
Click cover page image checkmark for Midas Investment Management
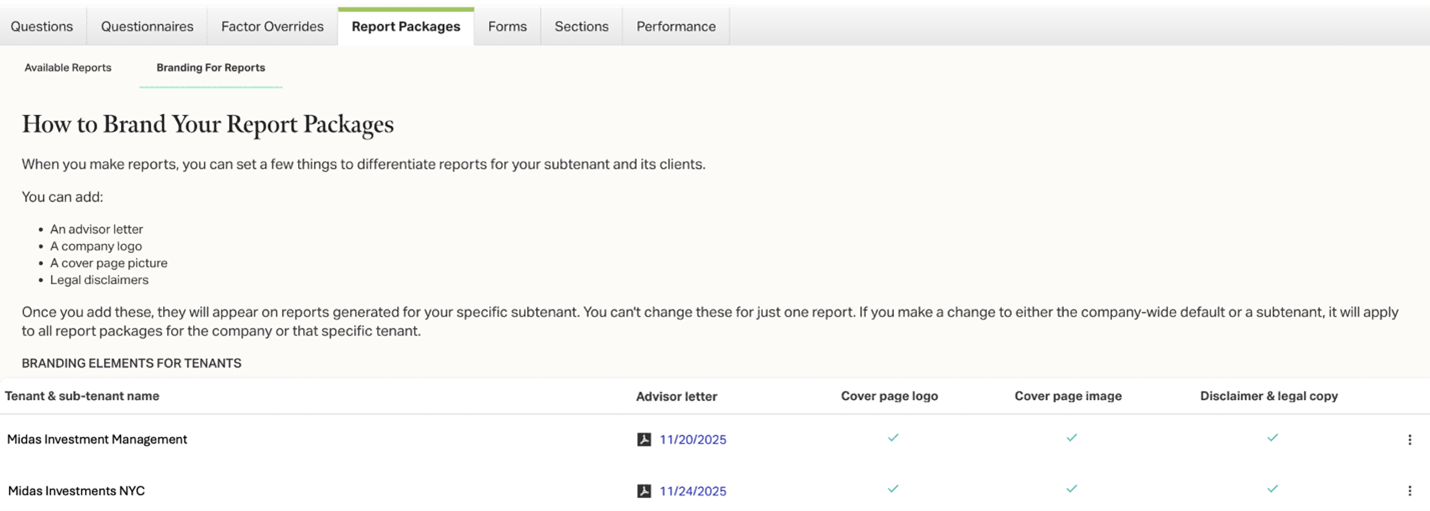click(x=1071, y=438)
